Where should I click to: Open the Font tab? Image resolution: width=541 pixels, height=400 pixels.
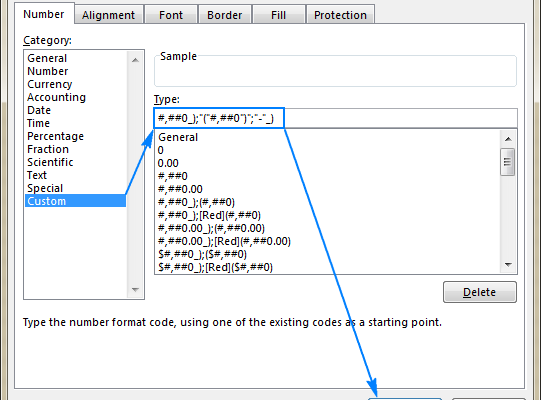(x=171, y=15)
